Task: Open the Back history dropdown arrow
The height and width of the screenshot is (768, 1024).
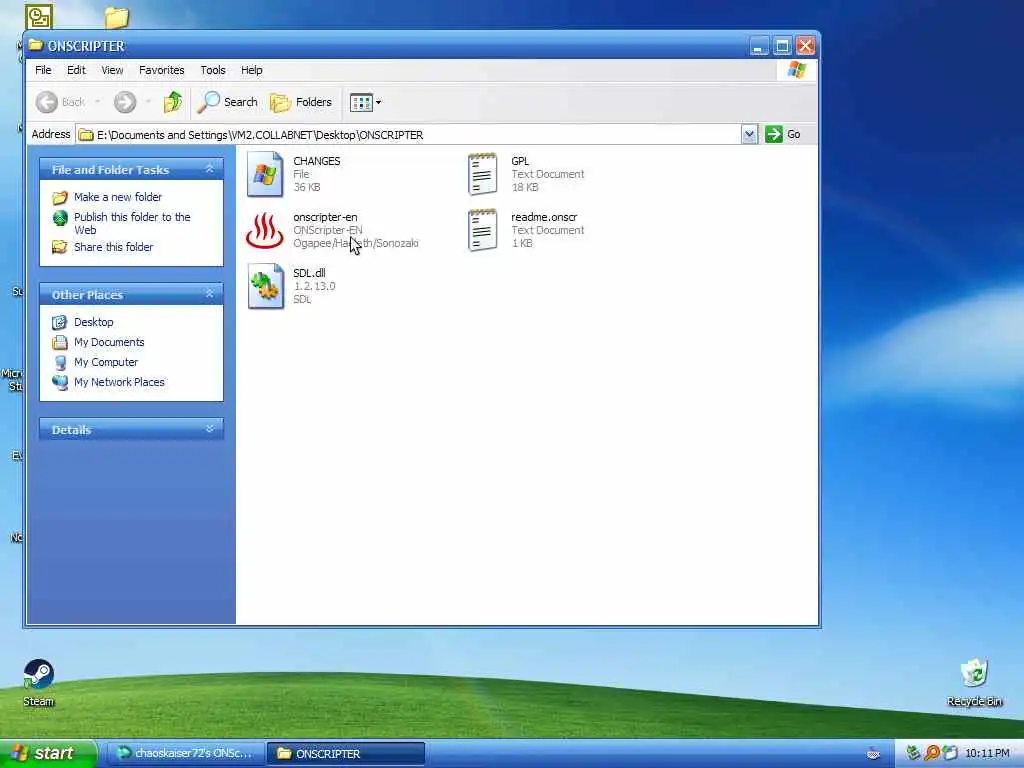Action: pos(98,102)
